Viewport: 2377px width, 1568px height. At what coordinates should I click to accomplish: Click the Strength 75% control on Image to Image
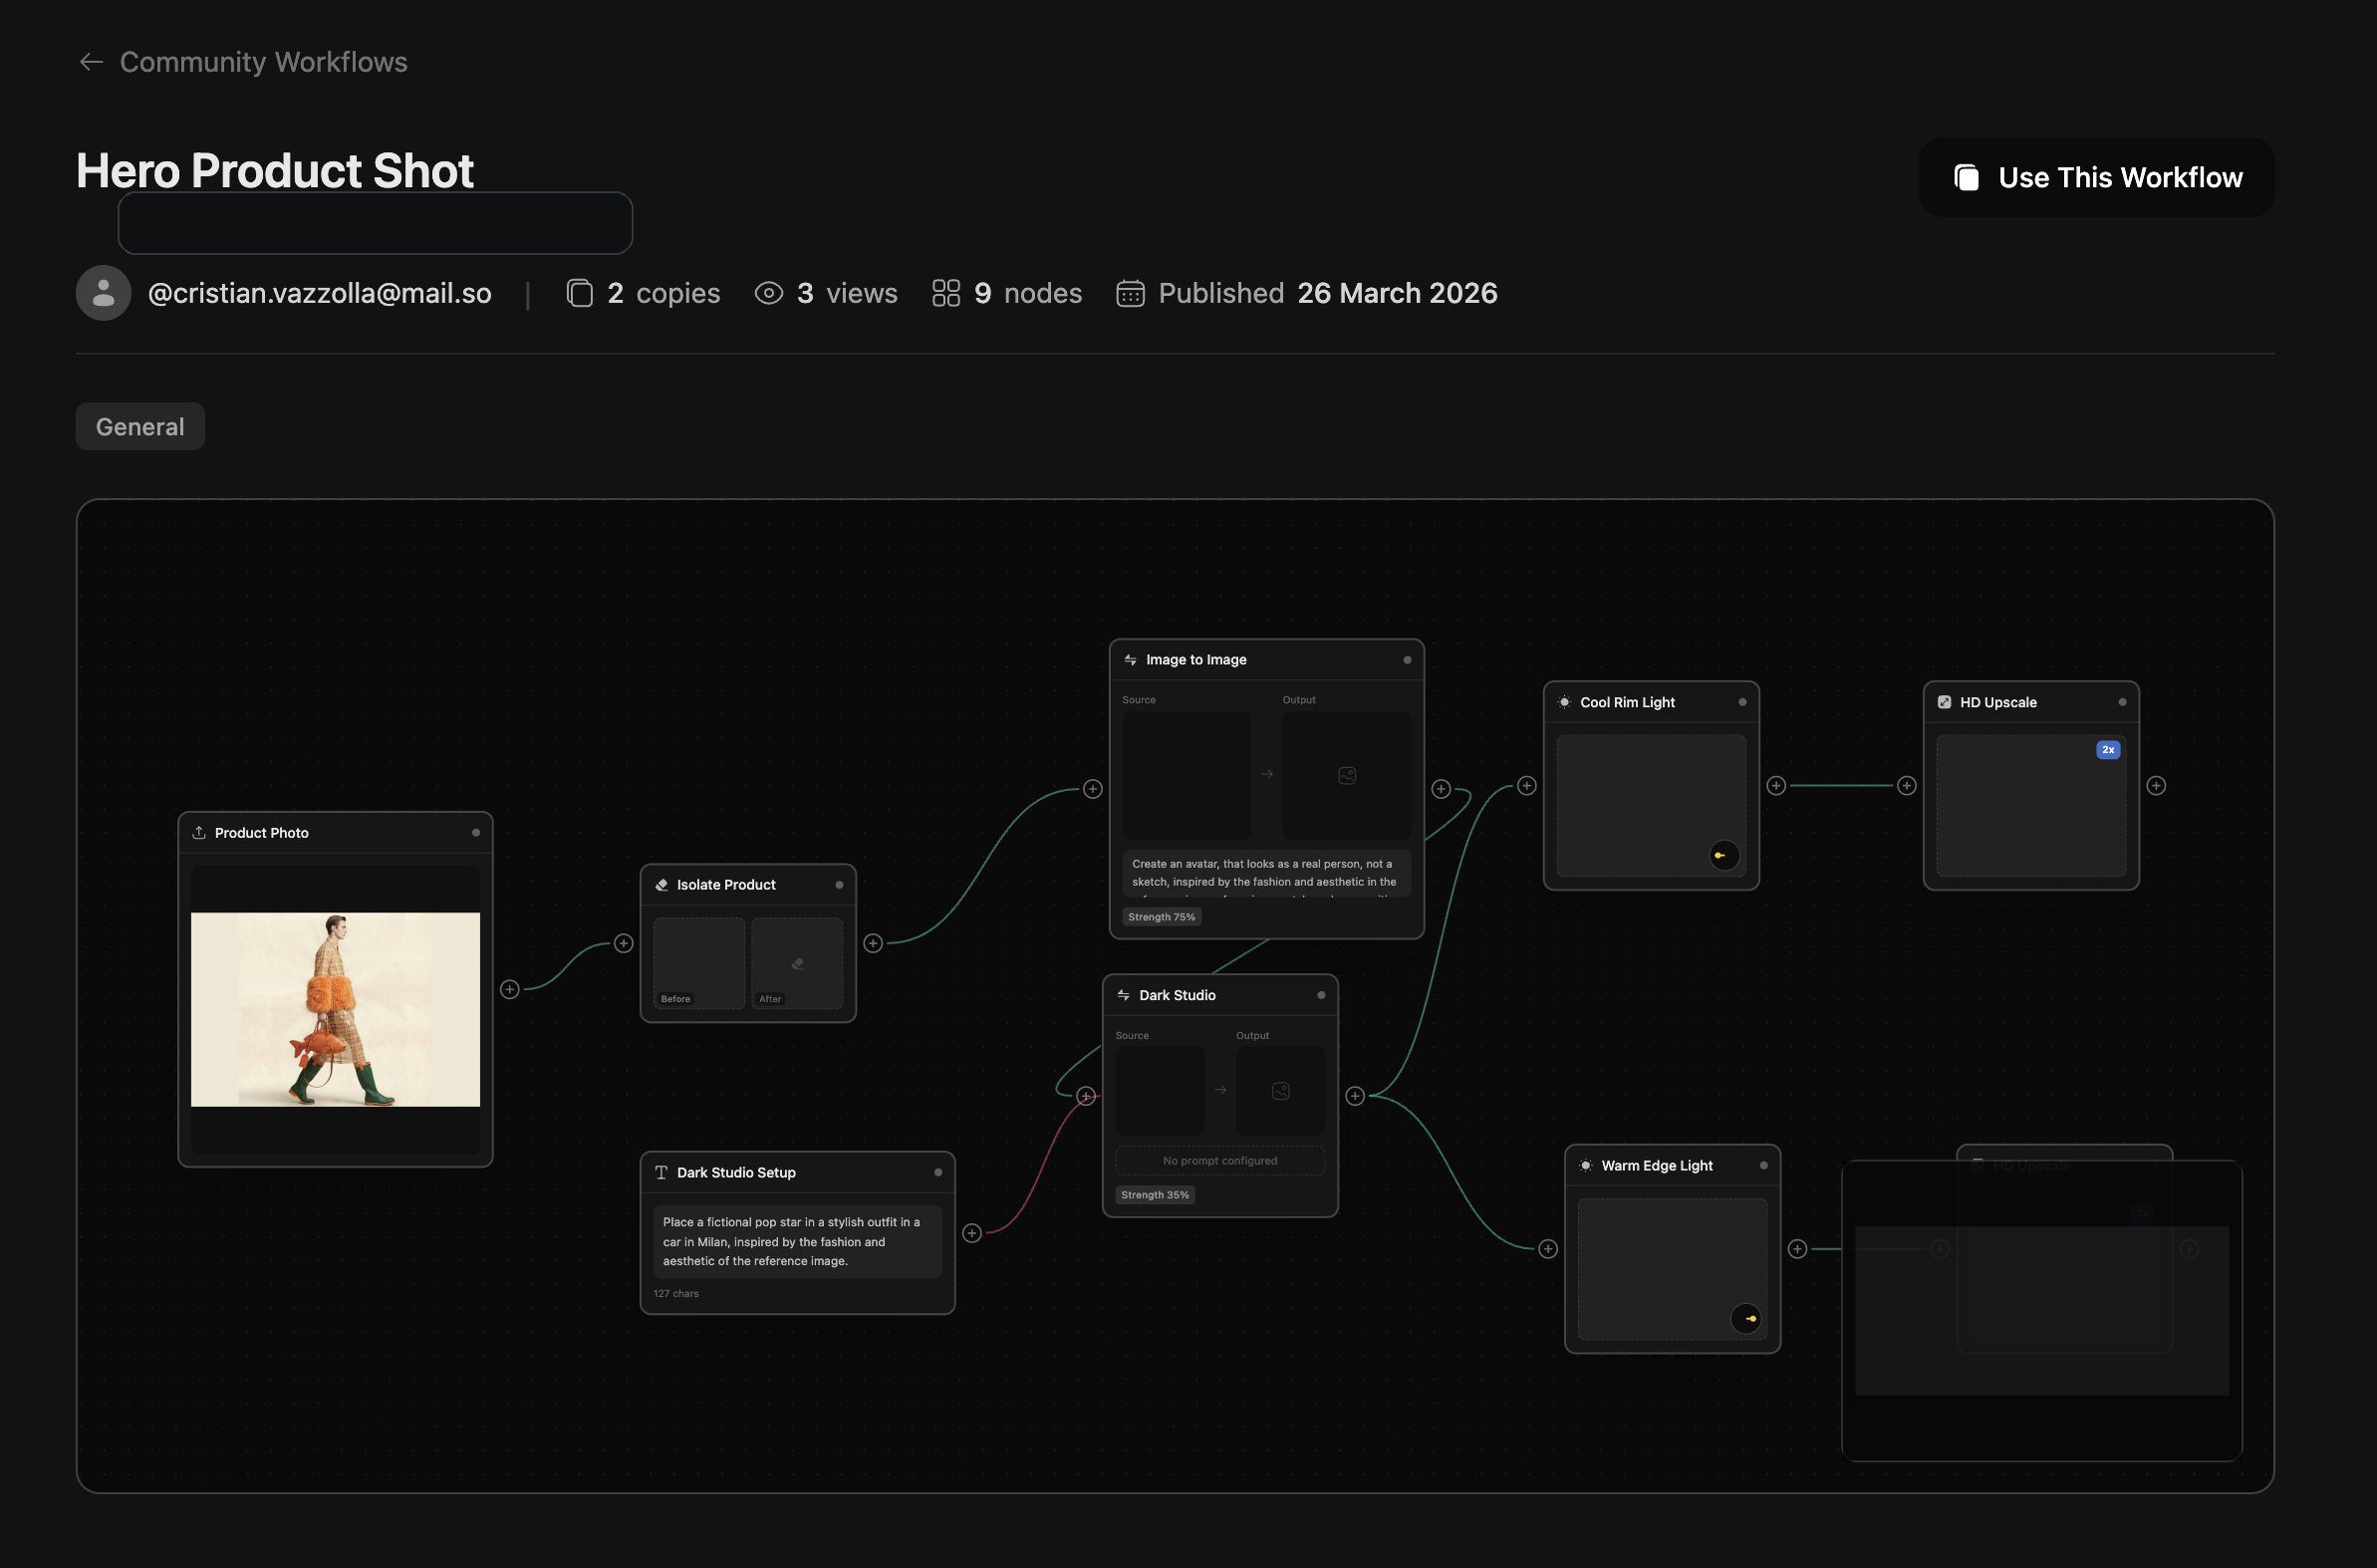pyautogui.click(x=1161, y=916)
